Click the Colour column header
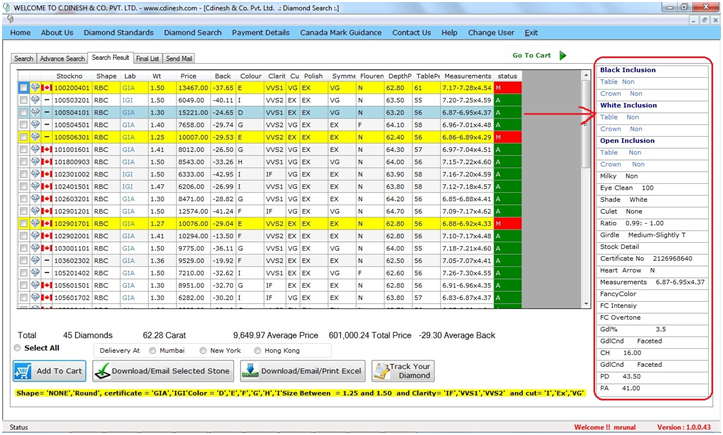The image size is (723, 435). tap(250, 76)
